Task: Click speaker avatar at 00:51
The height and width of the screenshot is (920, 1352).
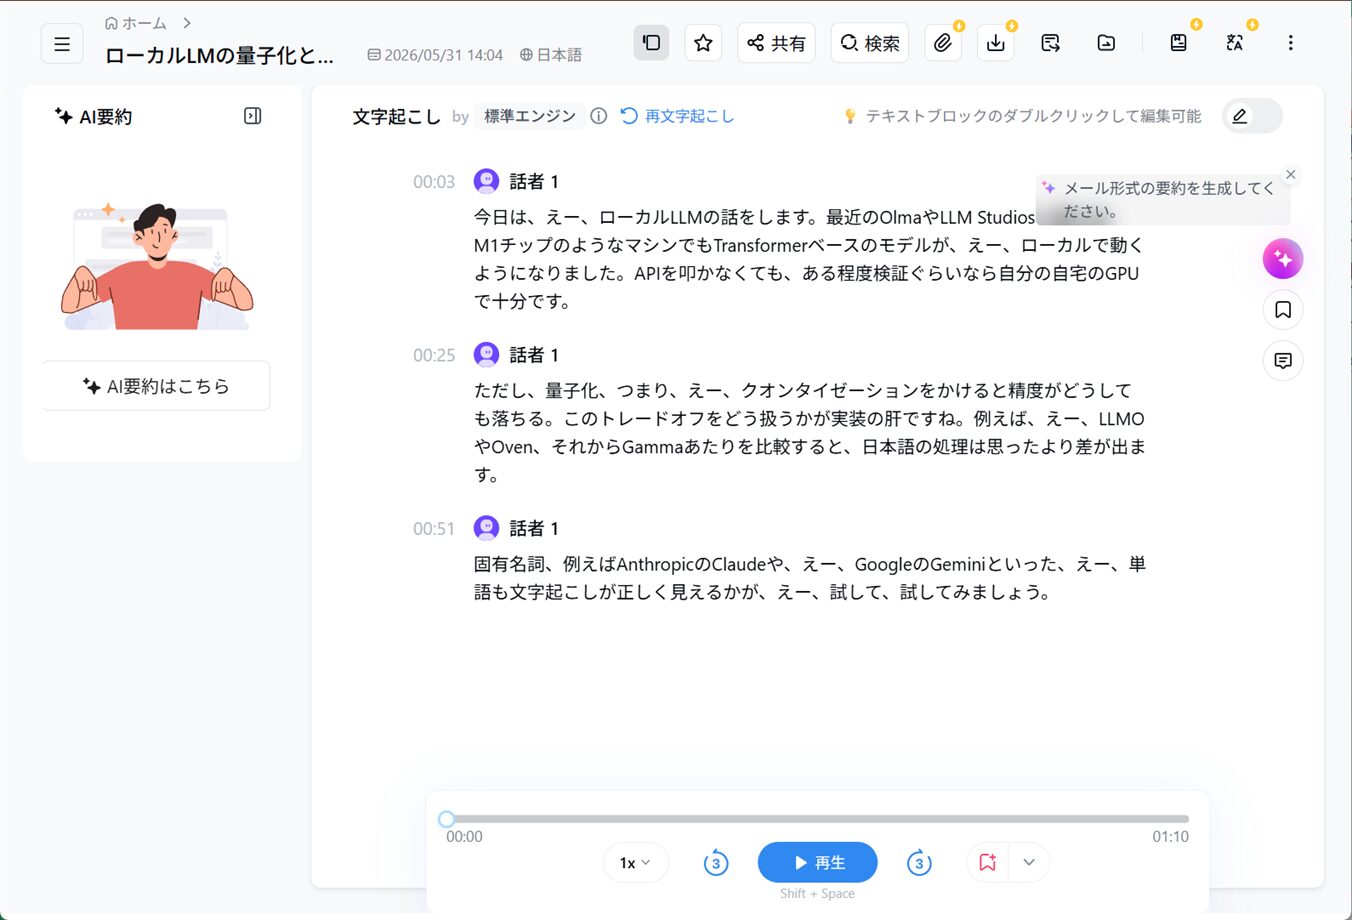Action: [x=486, y=527]
